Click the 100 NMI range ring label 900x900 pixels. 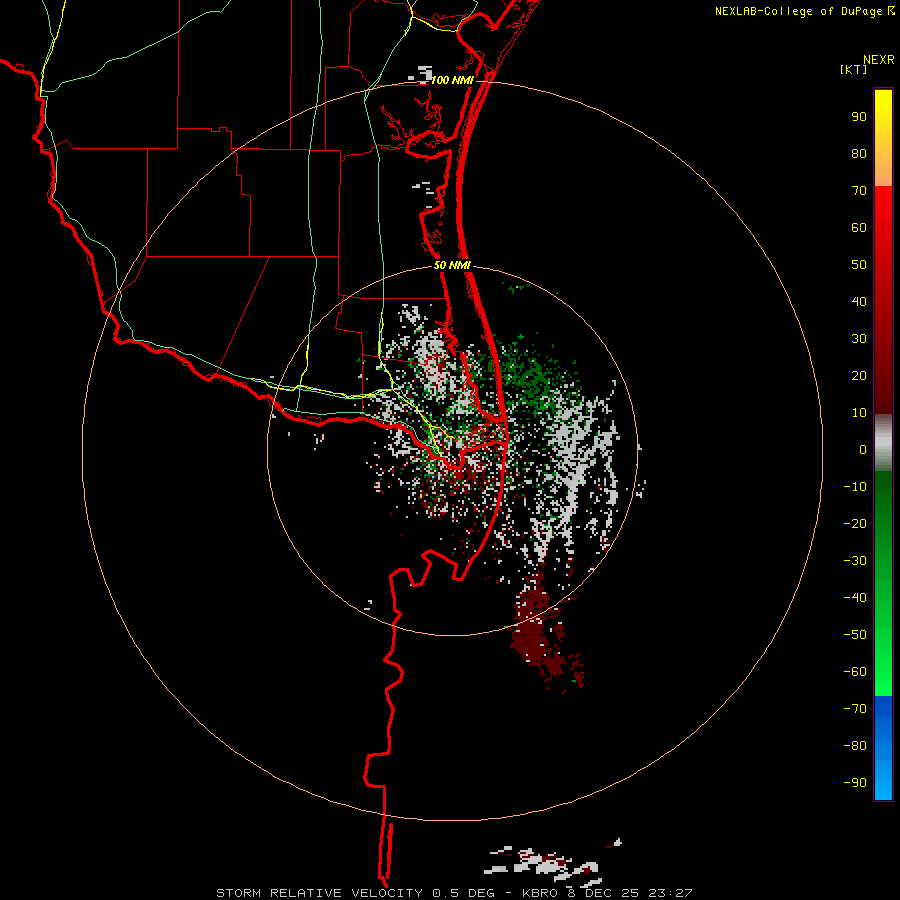point(452,80)
